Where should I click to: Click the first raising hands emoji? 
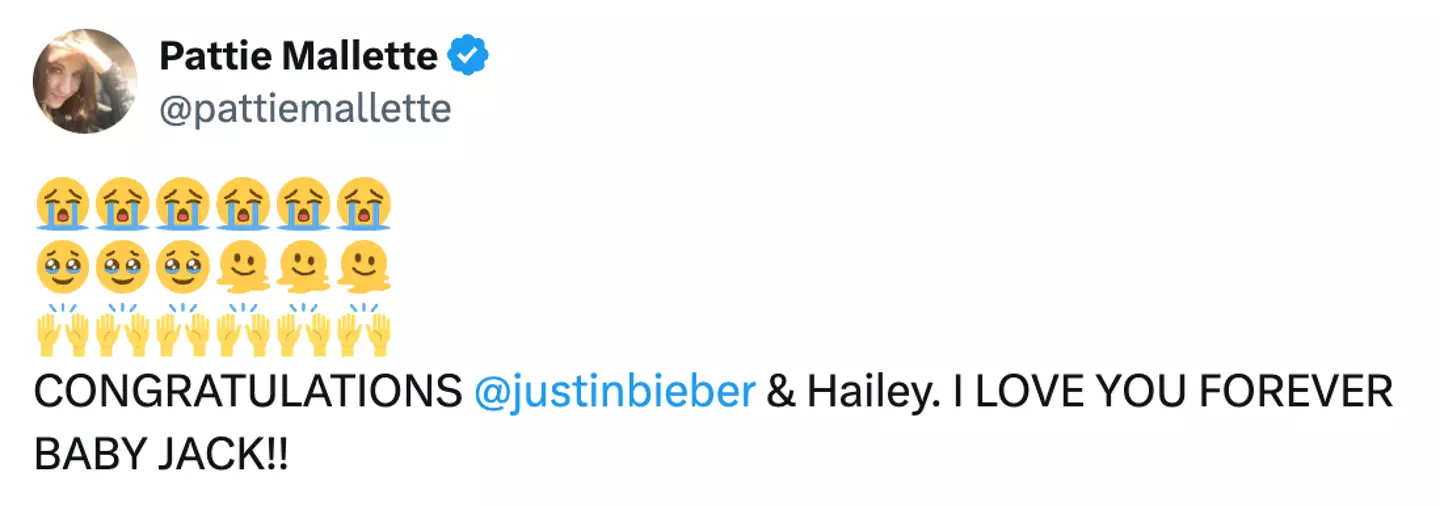62,331
